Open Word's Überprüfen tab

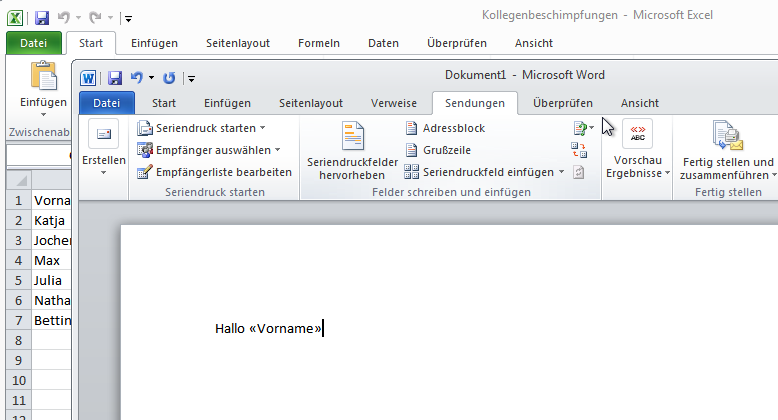[563, 103]
